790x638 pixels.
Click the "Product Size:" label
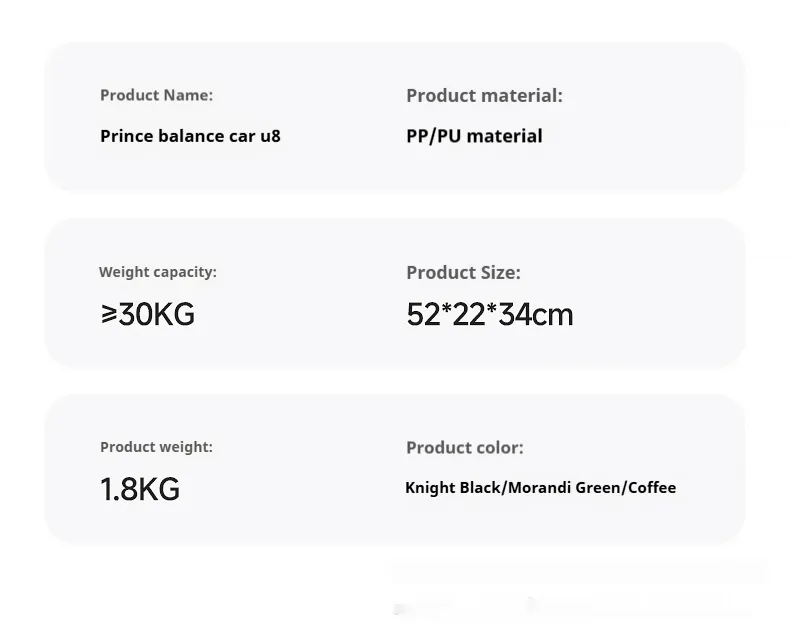coord(463,272)
